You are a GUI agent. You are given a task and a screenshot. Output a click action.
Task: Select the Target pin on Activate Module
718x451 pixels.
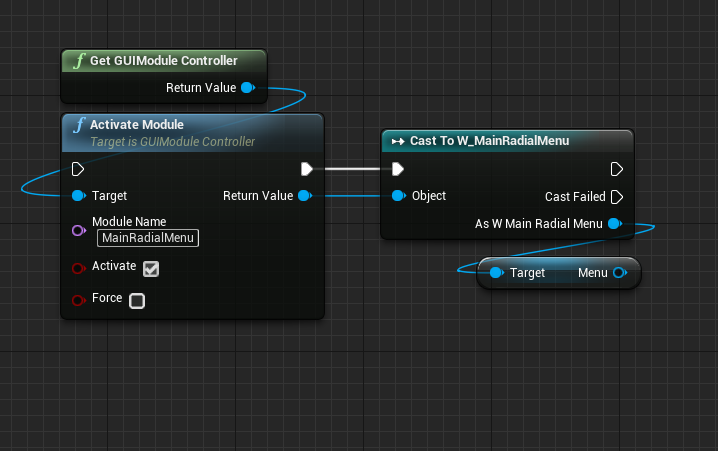(x=79, y=195)
